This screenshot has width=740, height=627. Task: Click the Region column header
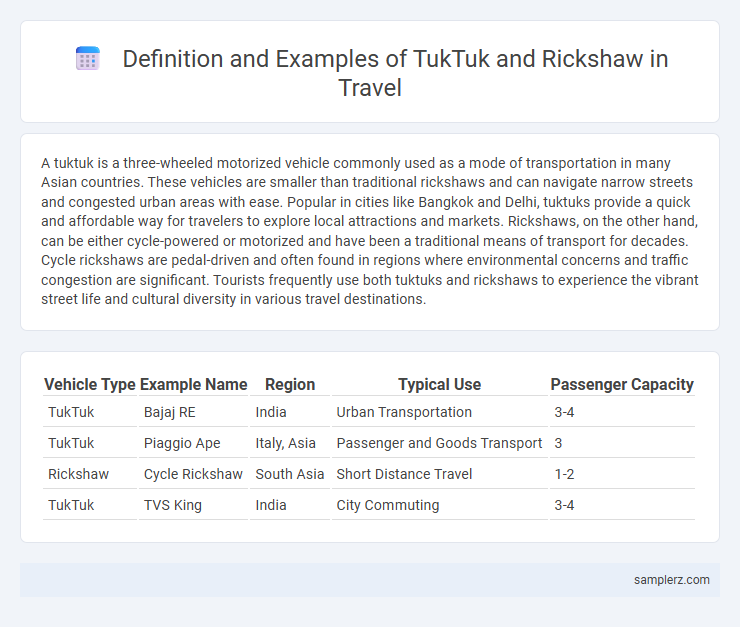point(290,385)
